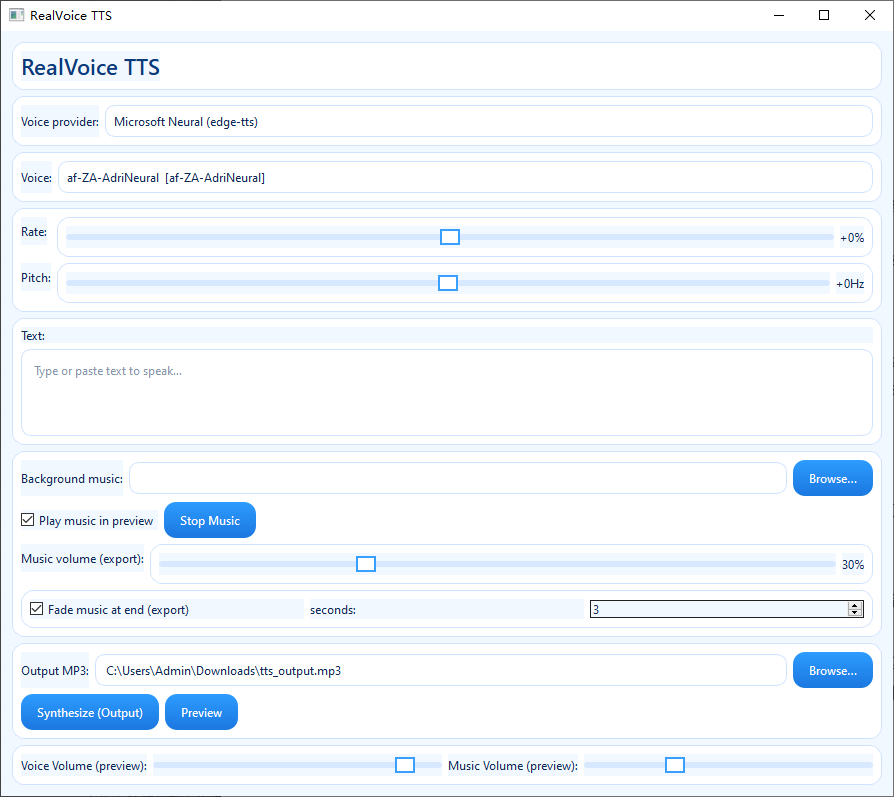Image resolution: width=894 pixels, height=797 pixels.
Task: Click the Synthesize (Output) button
Action: [90, 713]
